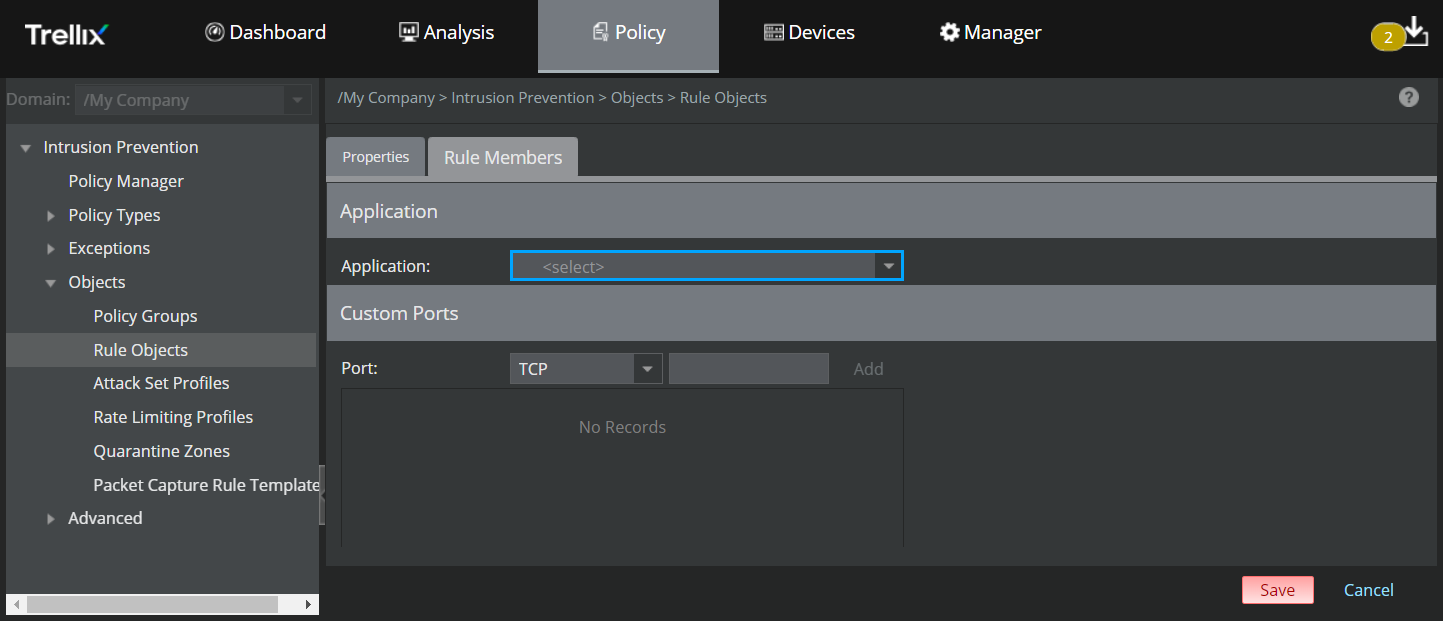The width and height of the screenshot is (1443, 621).
Task: Click the Devices rack icon
Action: pos(774,33)
